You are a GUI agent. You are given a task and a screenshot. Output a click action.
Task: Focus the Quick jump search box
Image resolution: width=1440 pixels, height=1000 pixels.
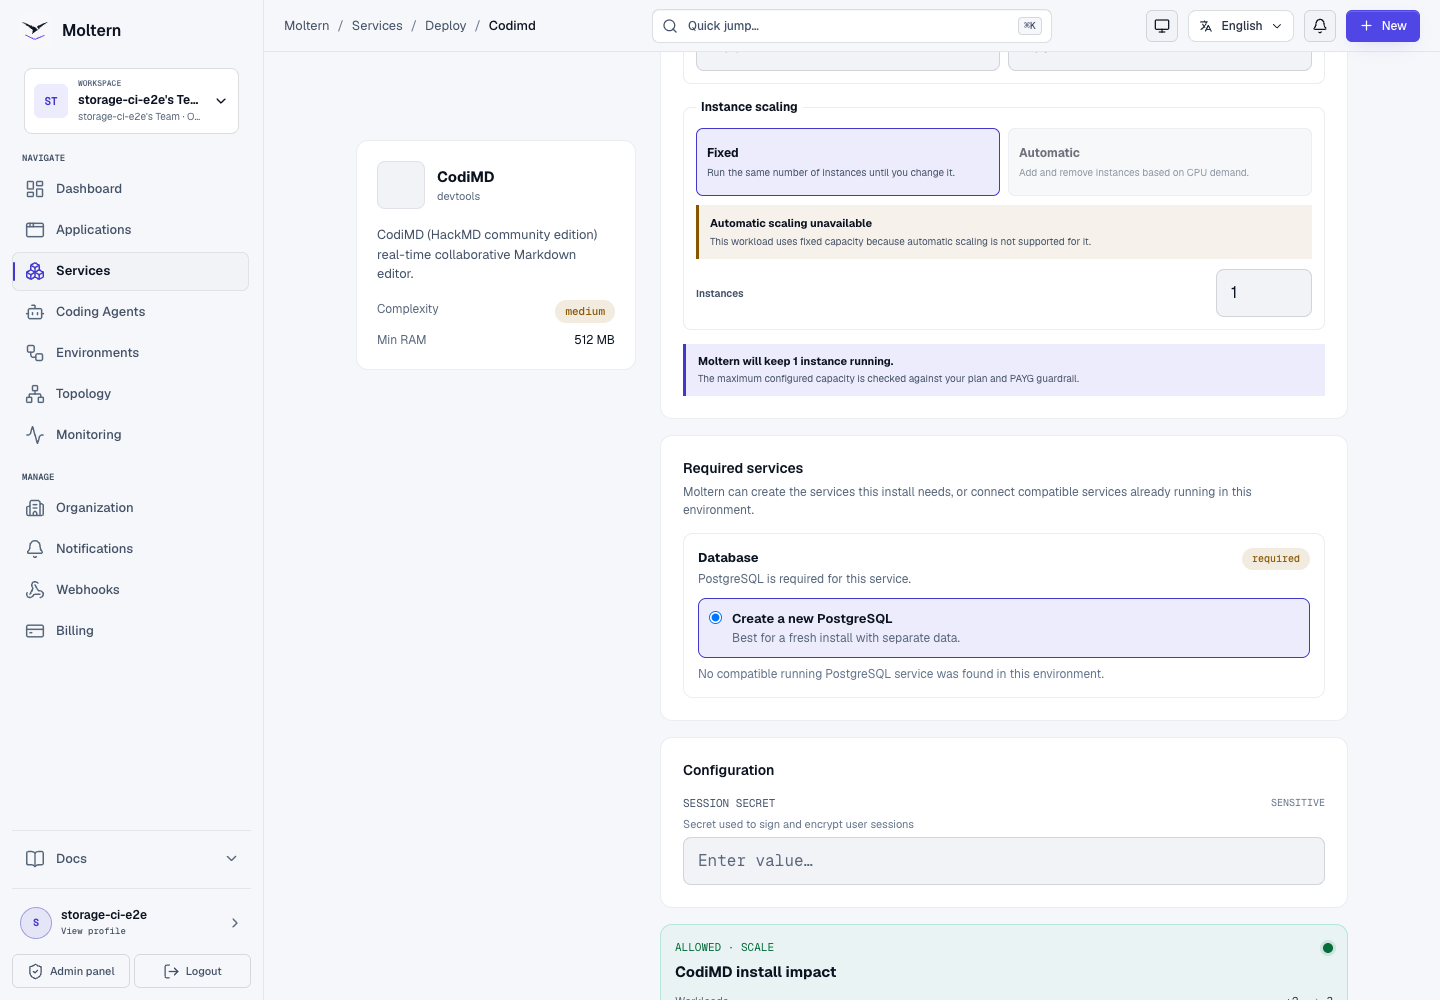852,26
